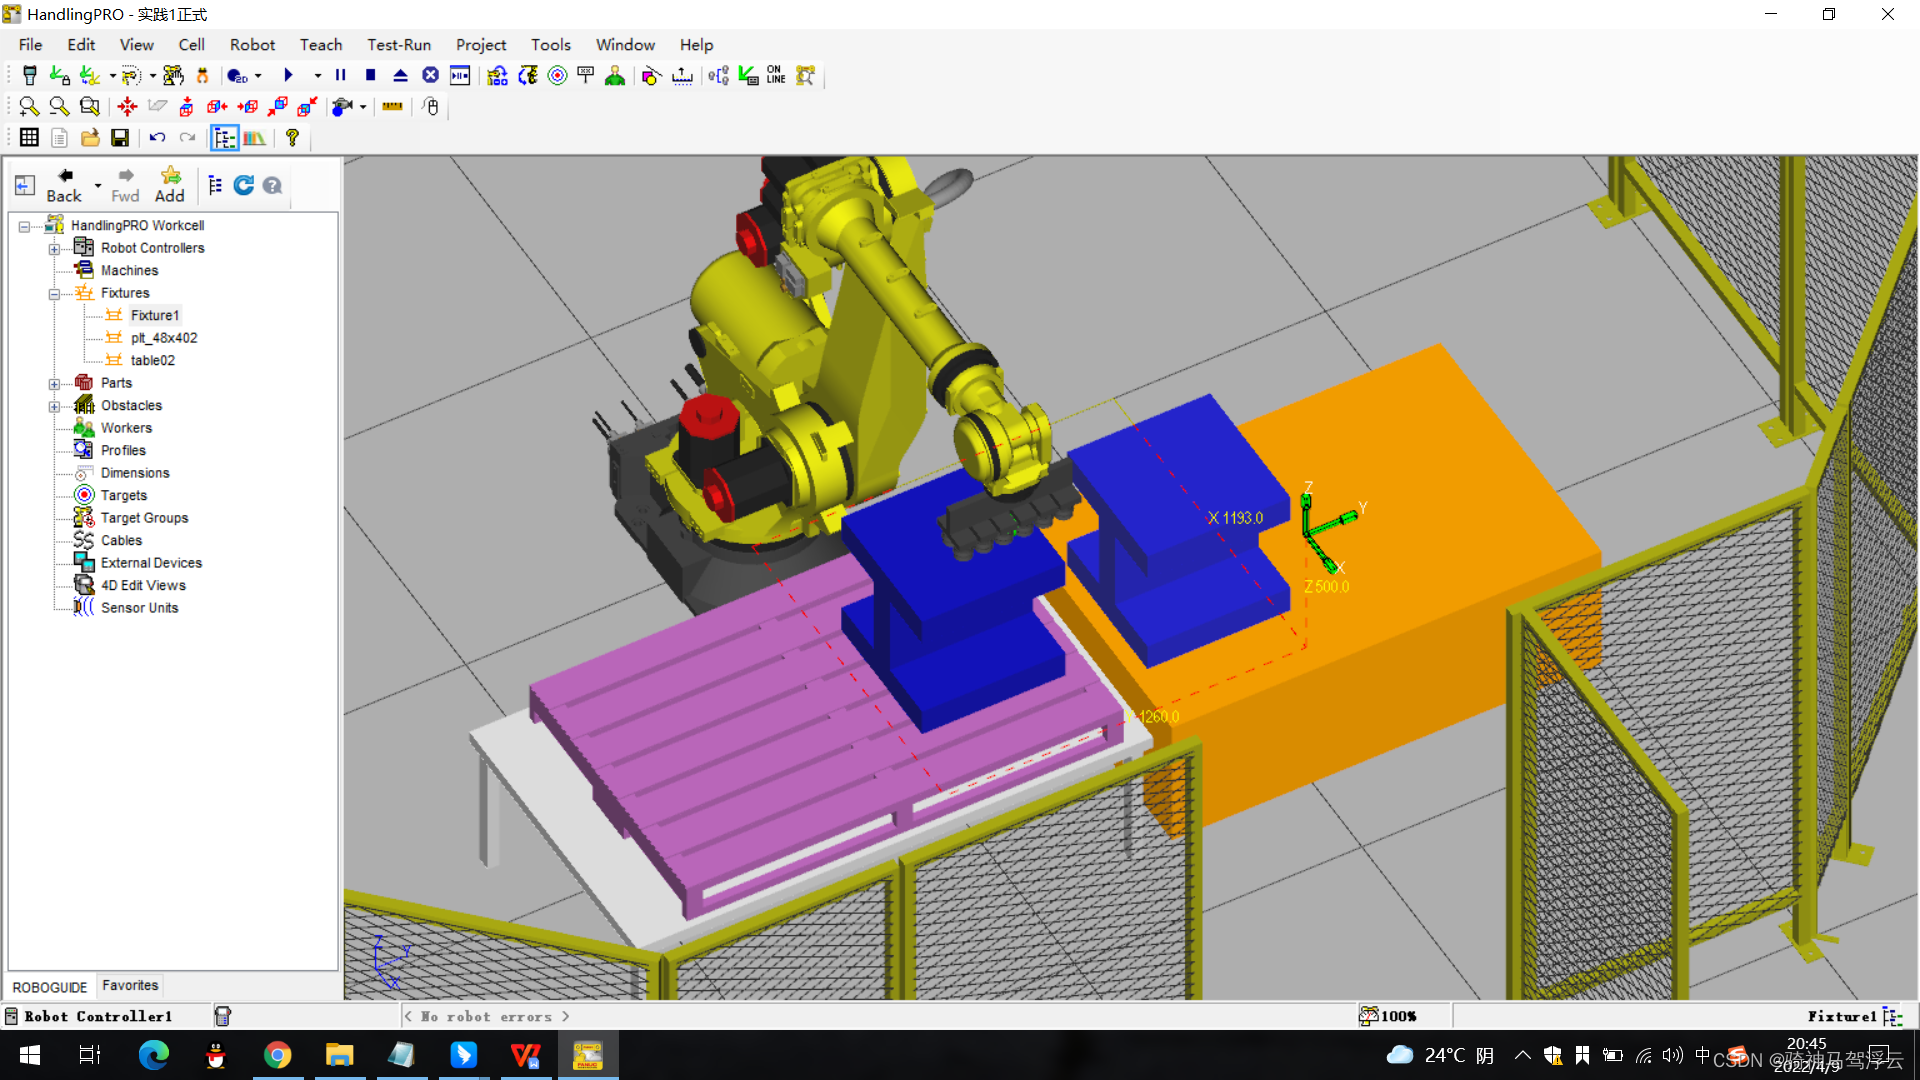Collapse the Fixtures node
The height and width of the screenshot is (1080, 1920).
54,294
